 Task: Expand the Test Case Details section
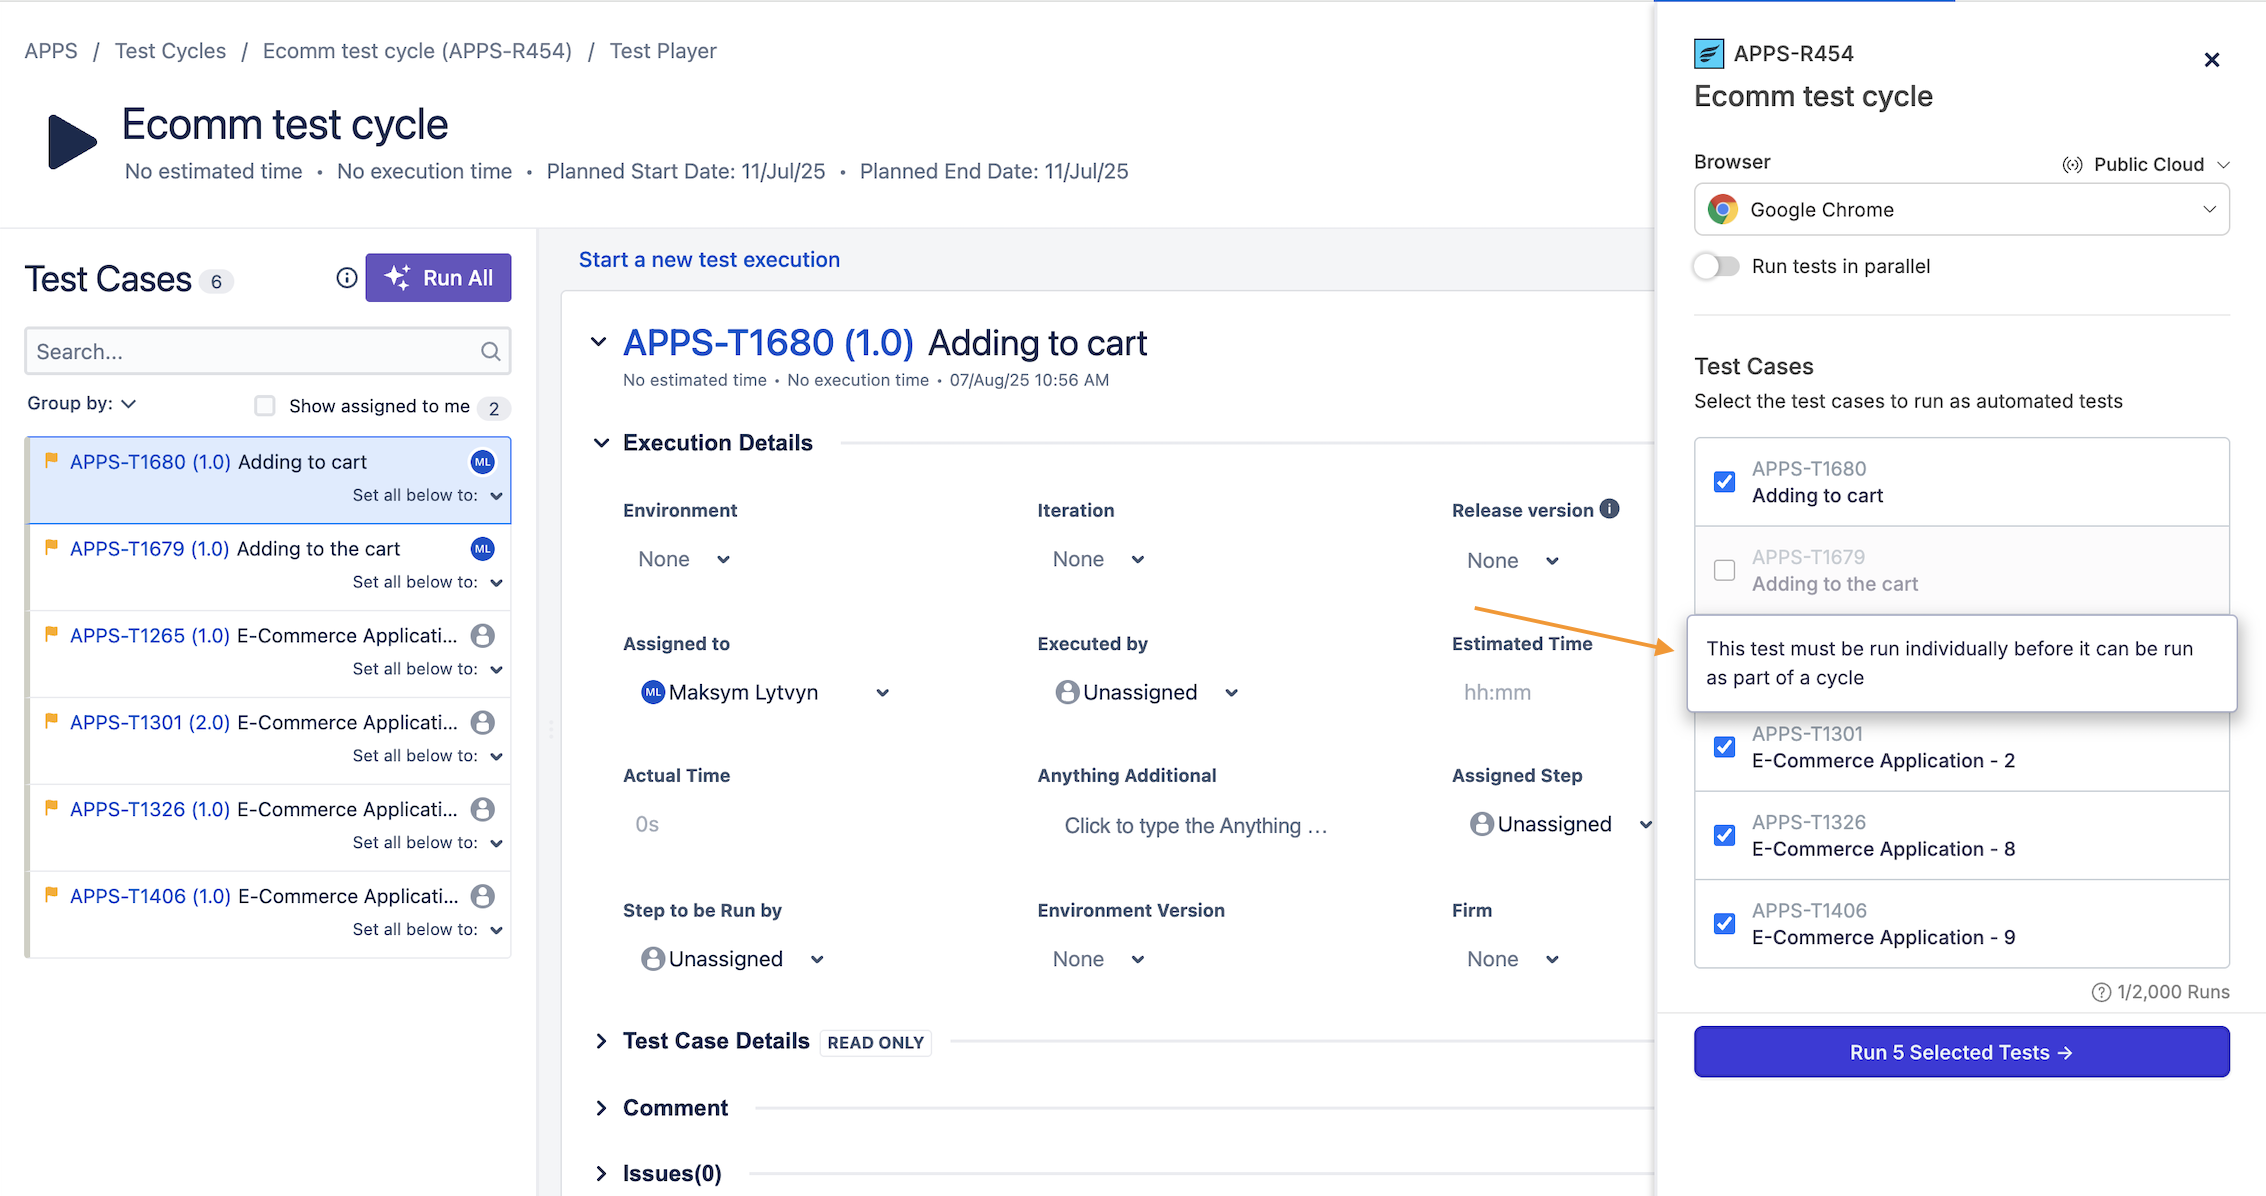(601, 1041)
